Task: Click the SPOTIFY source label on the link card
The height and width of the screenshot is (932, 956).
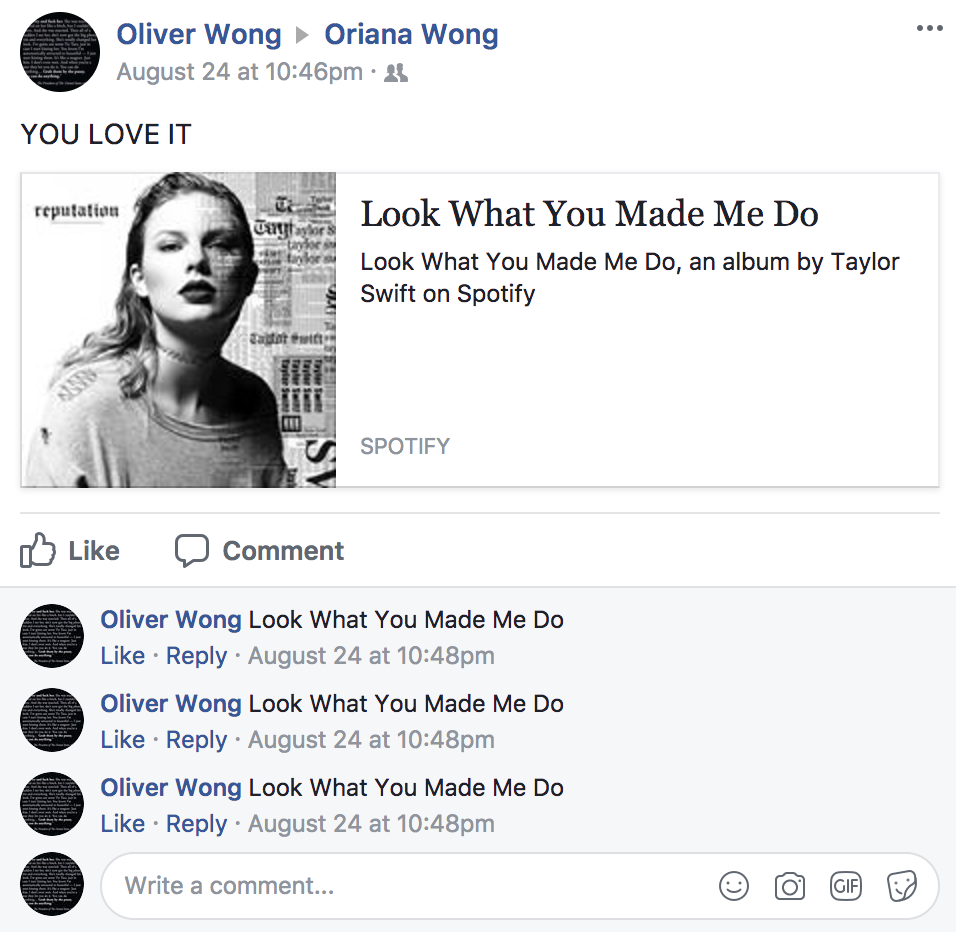Action: coord(405,446)
